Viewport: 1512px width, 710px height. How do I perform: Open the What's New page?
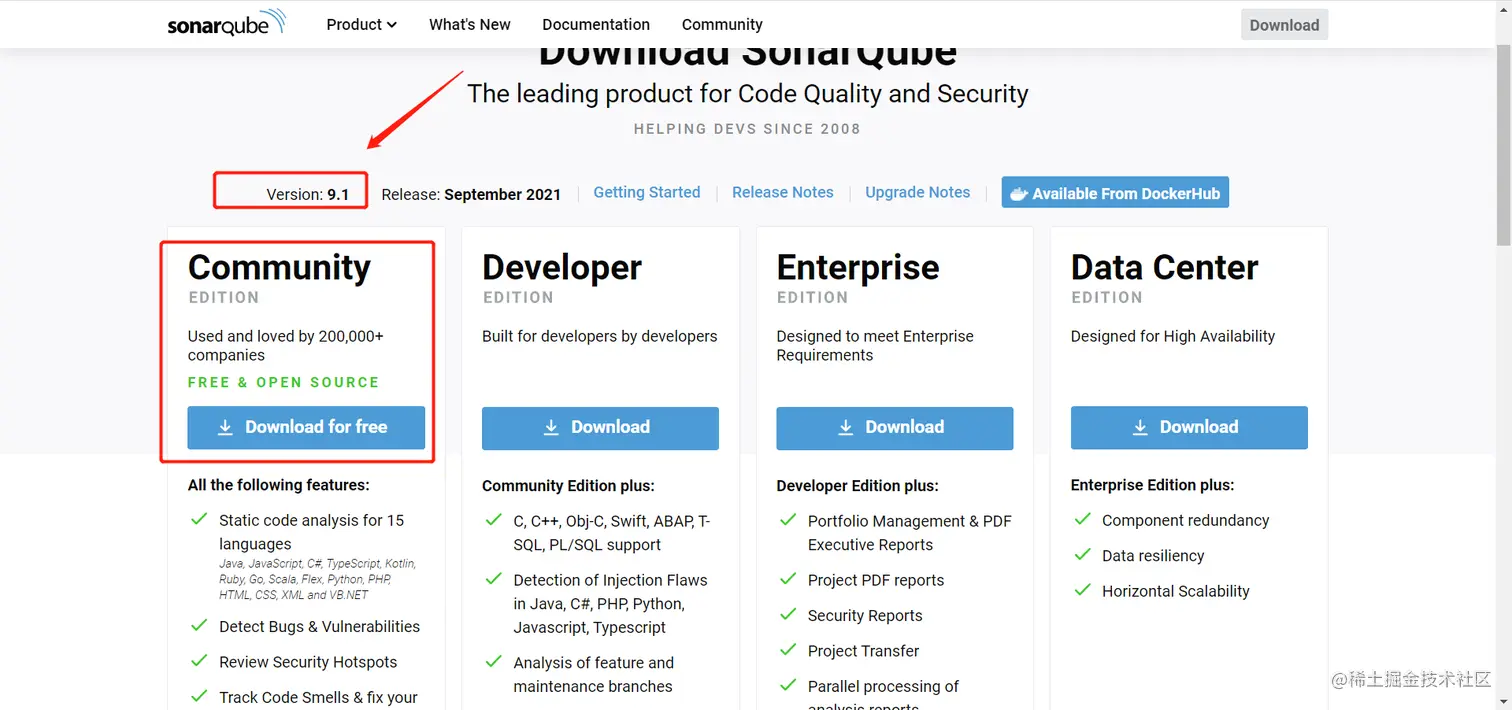pos(469,24)
